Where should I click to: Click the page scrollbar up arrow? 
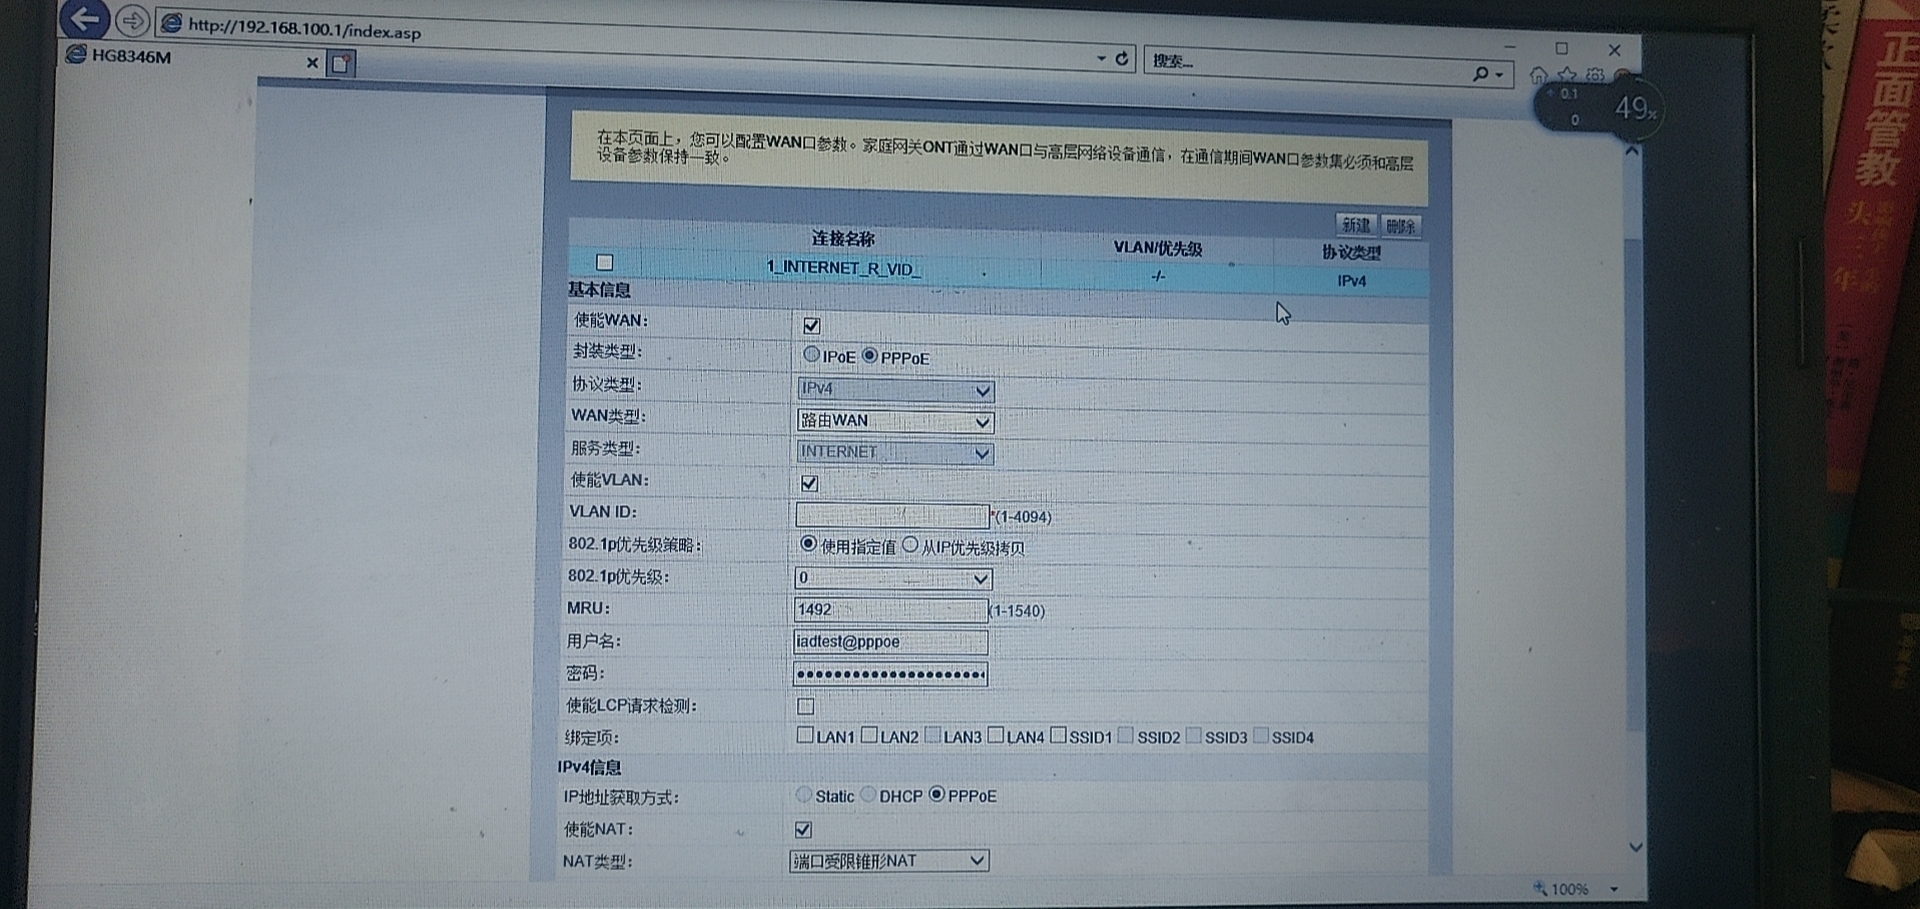(x=1632, y=151)
